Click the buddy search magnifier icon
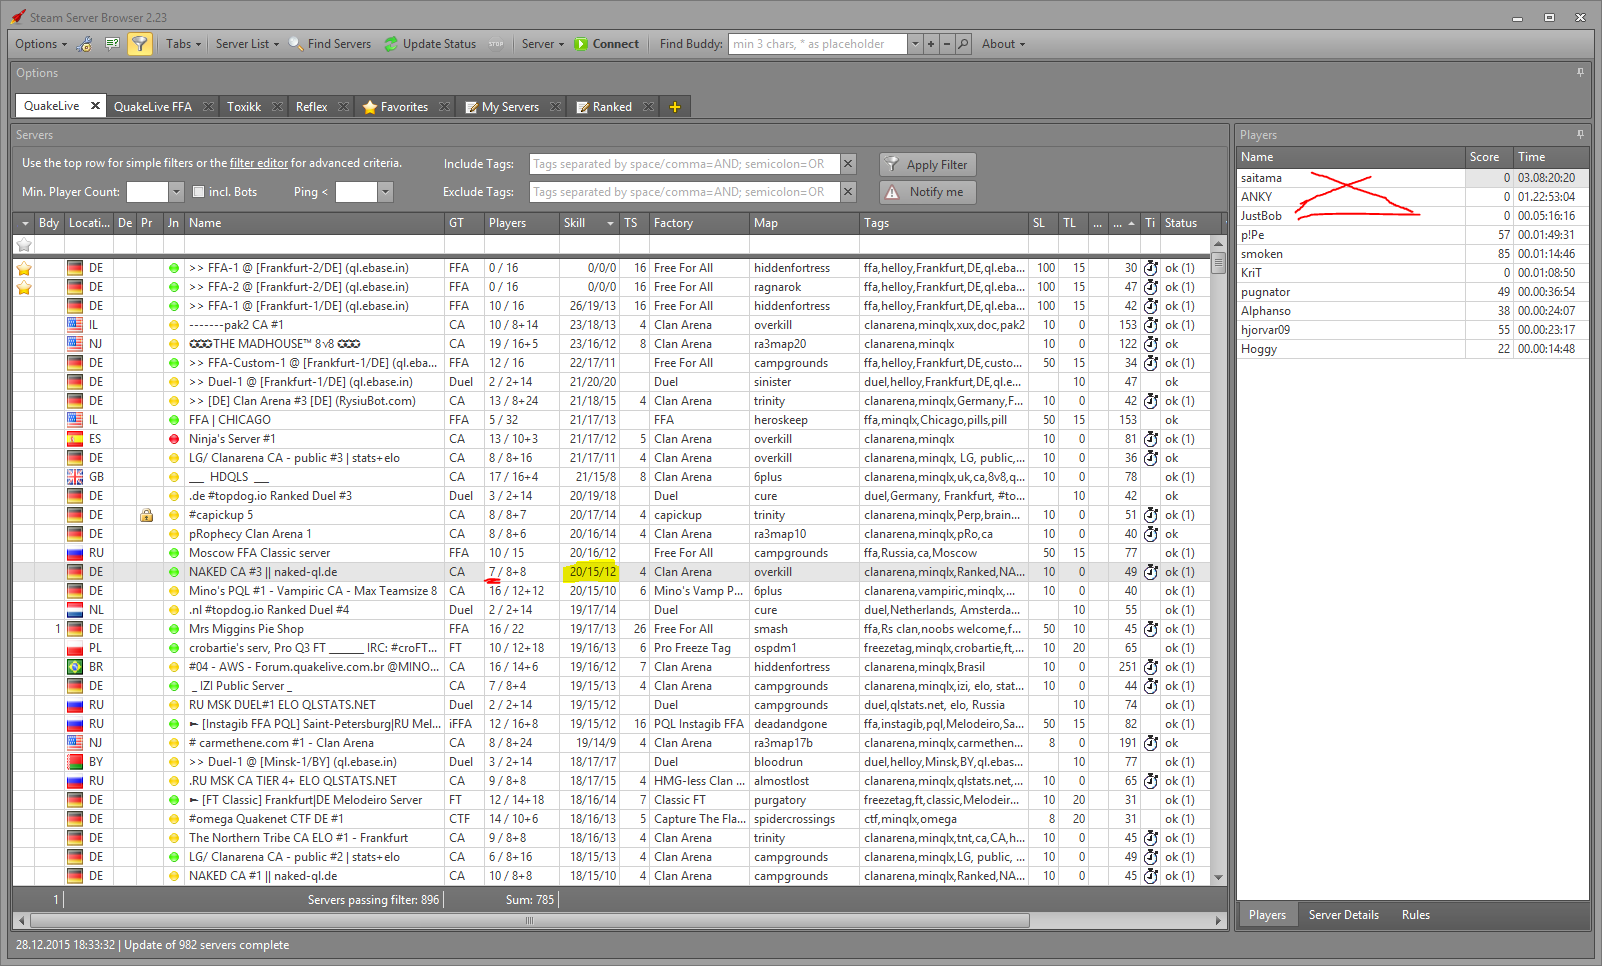 [x=963, y=44]
